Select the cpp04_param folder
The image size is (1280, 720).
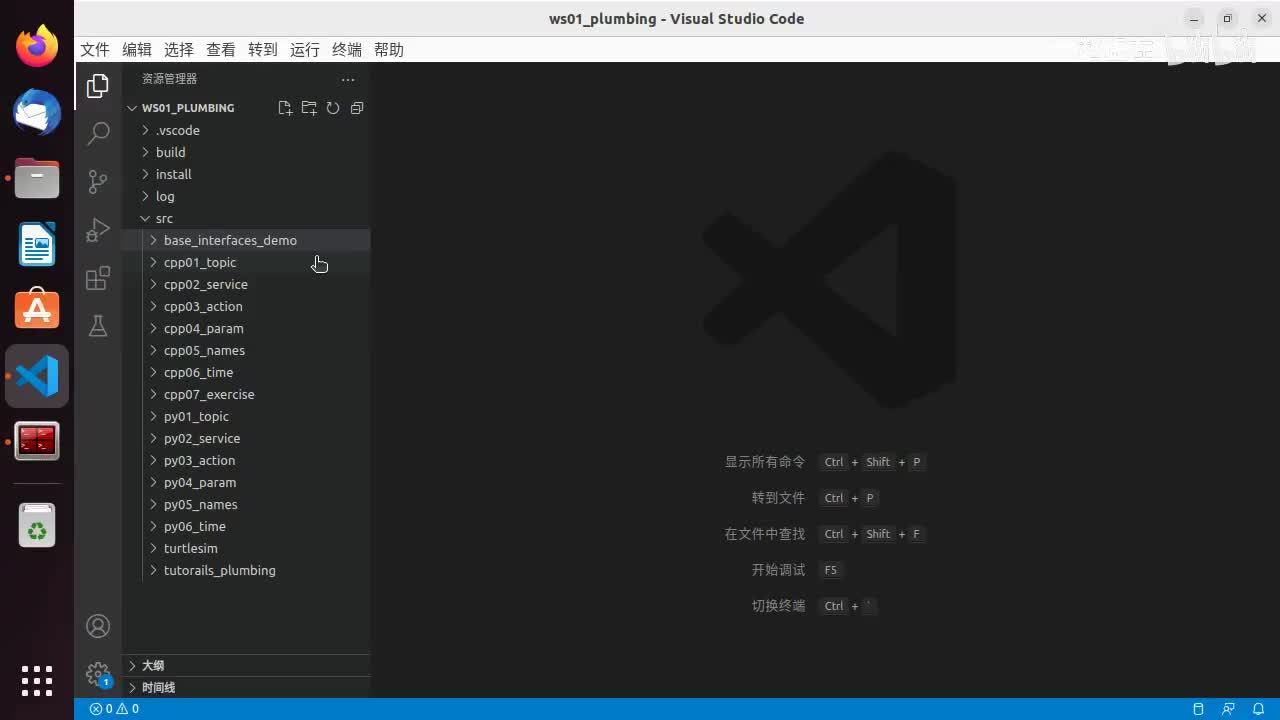246,328
